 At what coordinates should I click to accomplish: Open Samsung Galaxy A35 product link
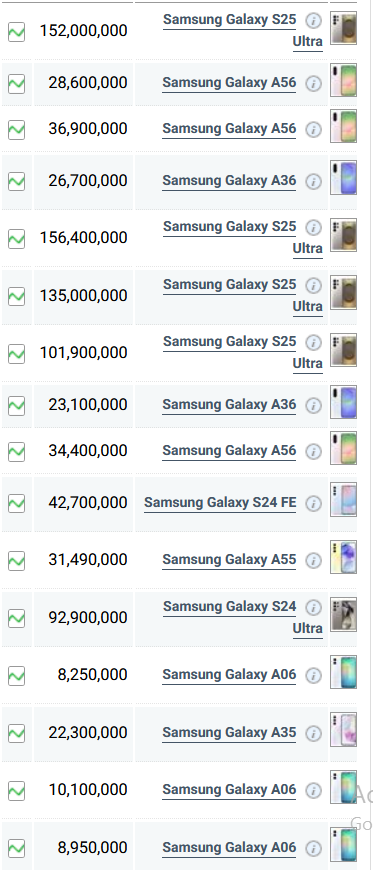229,732
